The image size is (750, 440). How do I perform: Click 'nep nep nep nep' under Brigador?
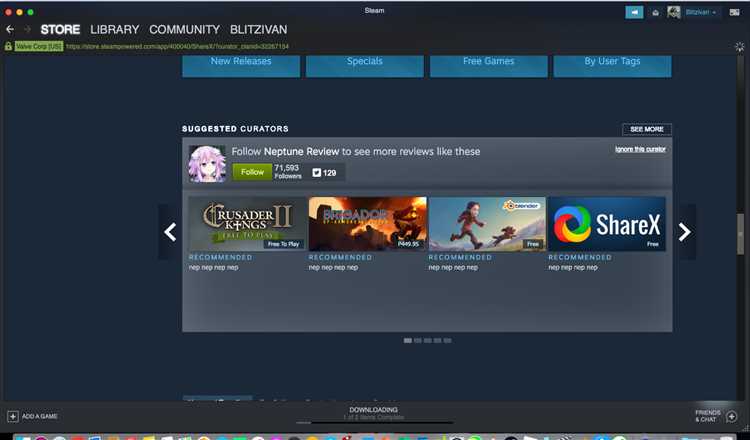[x=333, y=268]
